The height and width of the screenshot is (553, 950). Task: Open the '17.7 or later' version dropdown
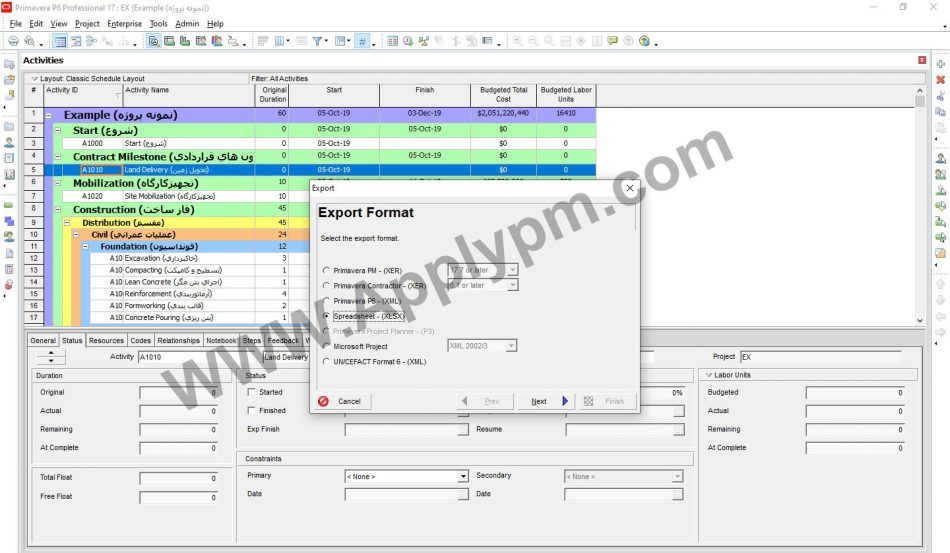click(x=513, y=270)
